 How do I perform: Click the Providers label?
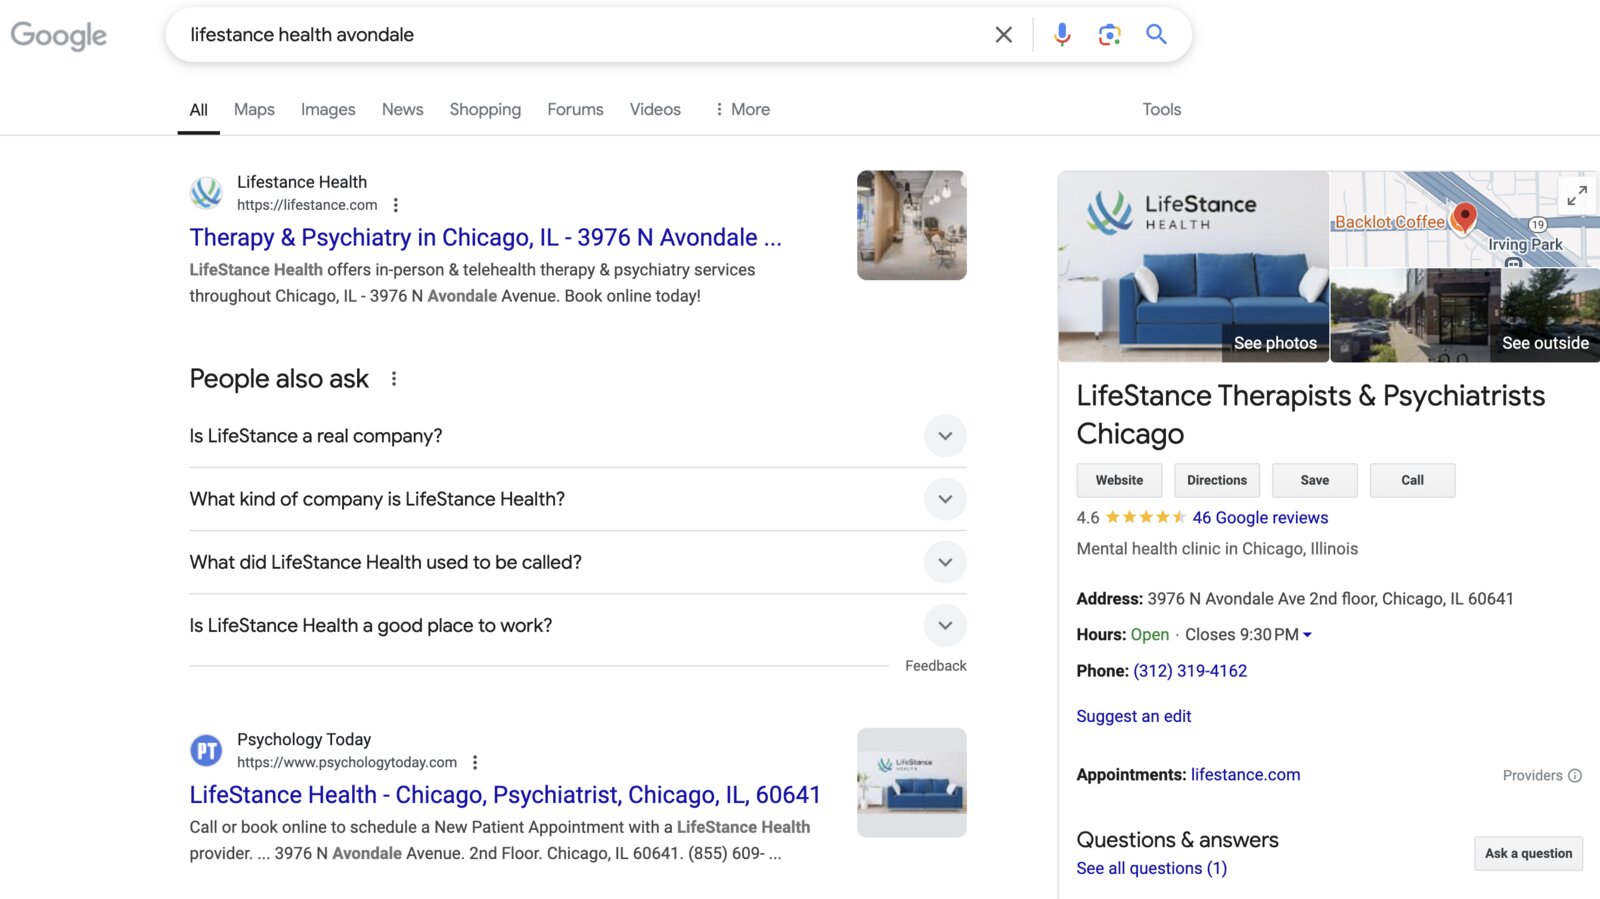point(1532,776)
